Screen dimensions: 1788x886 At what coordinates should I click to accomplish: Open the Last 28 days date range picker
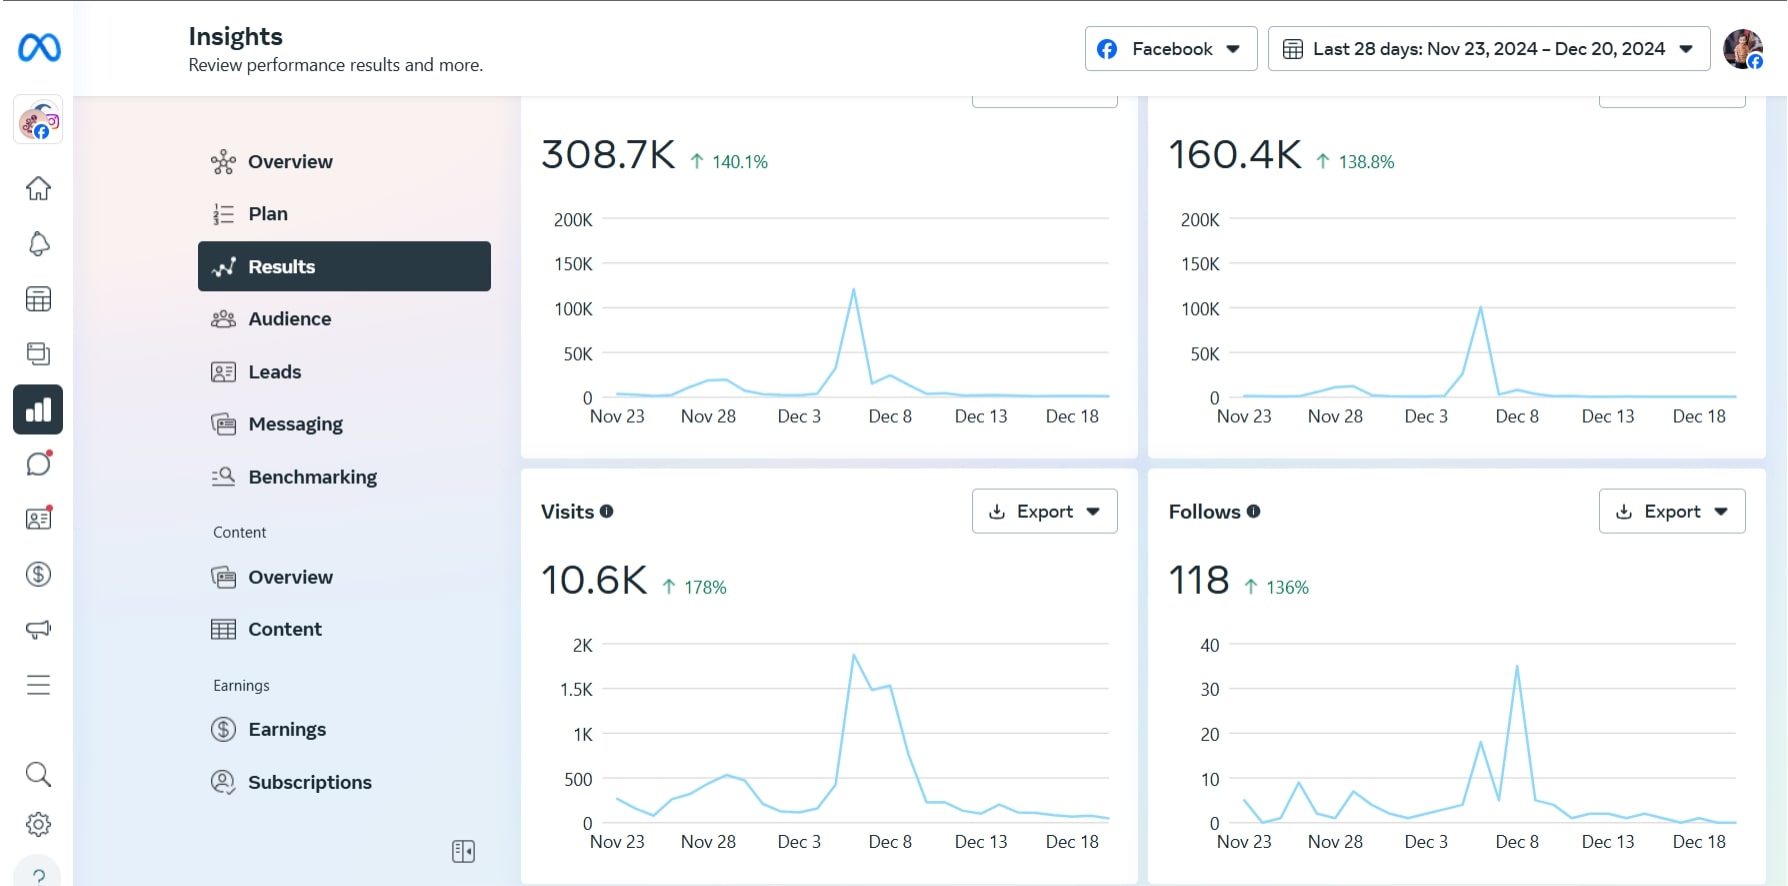(x=1489, y=49)
